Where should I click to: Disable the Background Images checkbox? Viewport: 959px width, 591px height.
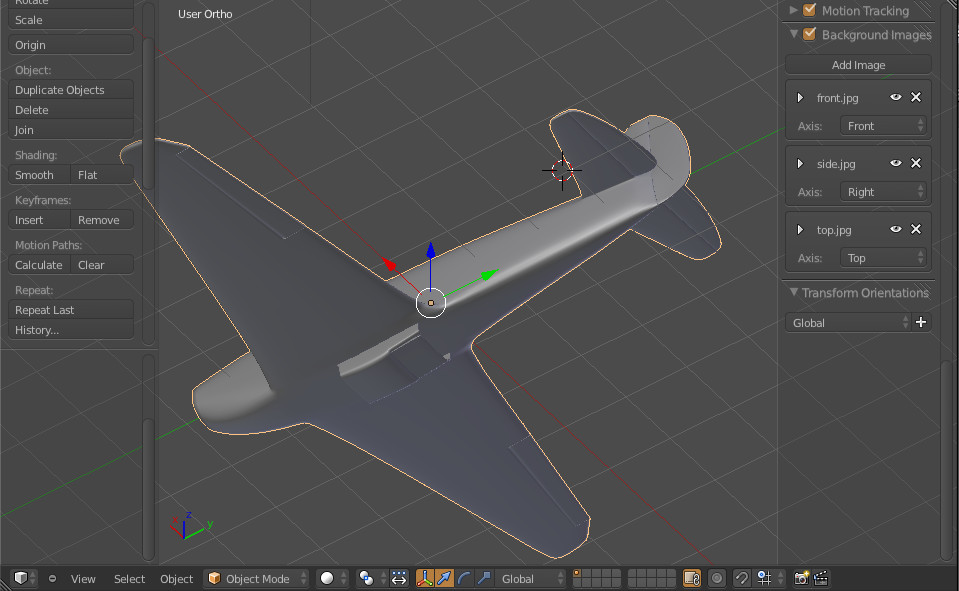pyautogui.click(x=809, y=34)
